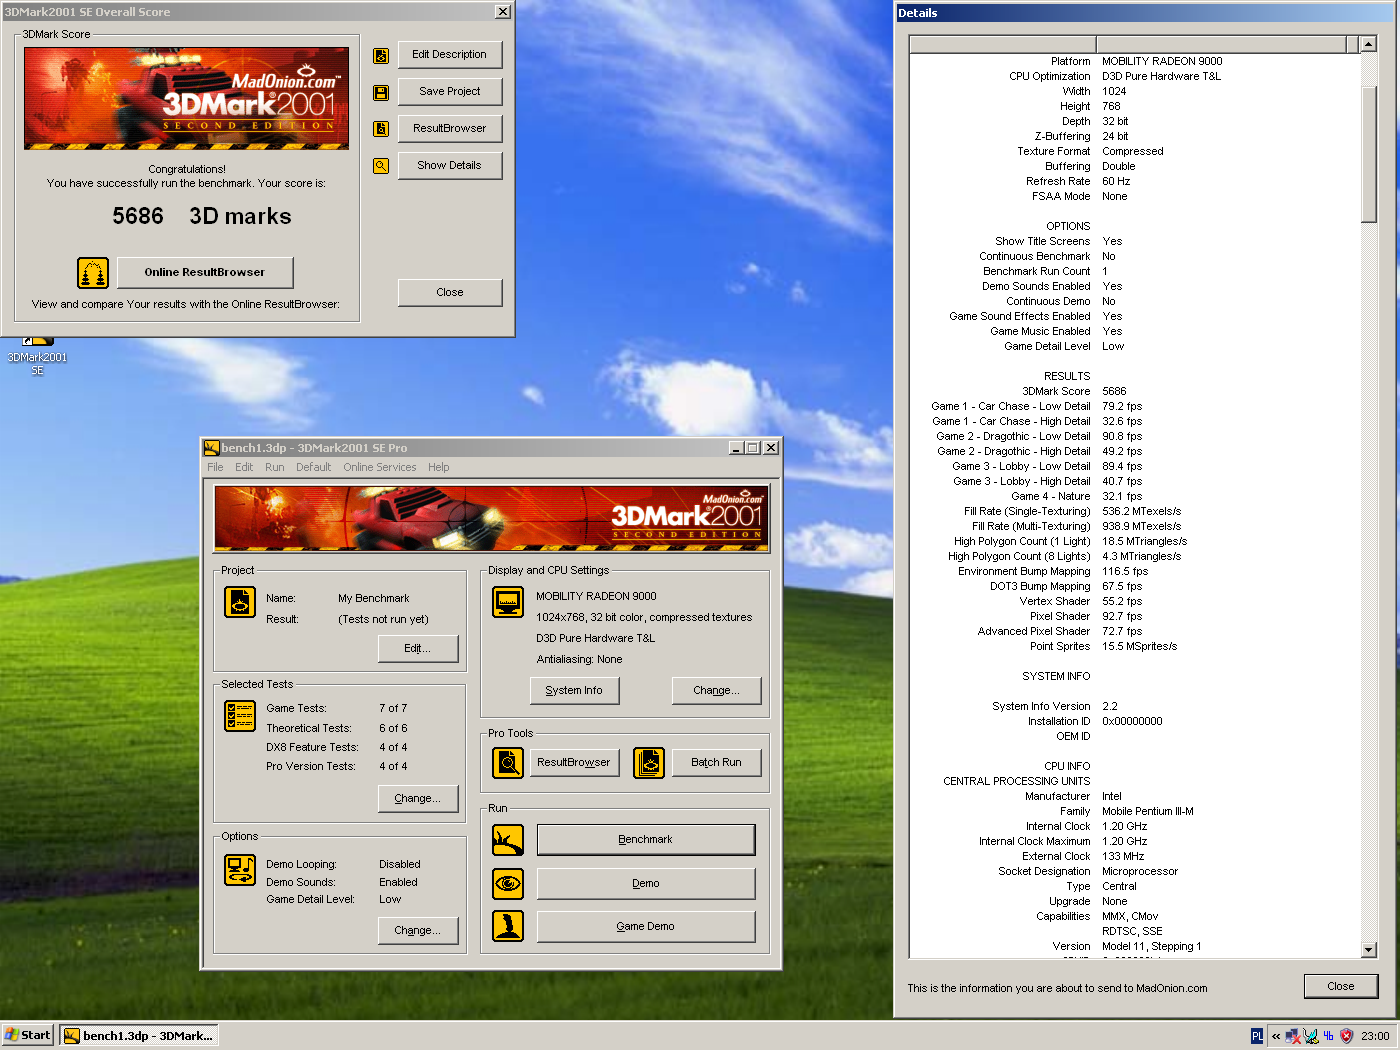Click the bench1.3dp window title icon
1400x1050 pixels.
click(x=211, y=448)
